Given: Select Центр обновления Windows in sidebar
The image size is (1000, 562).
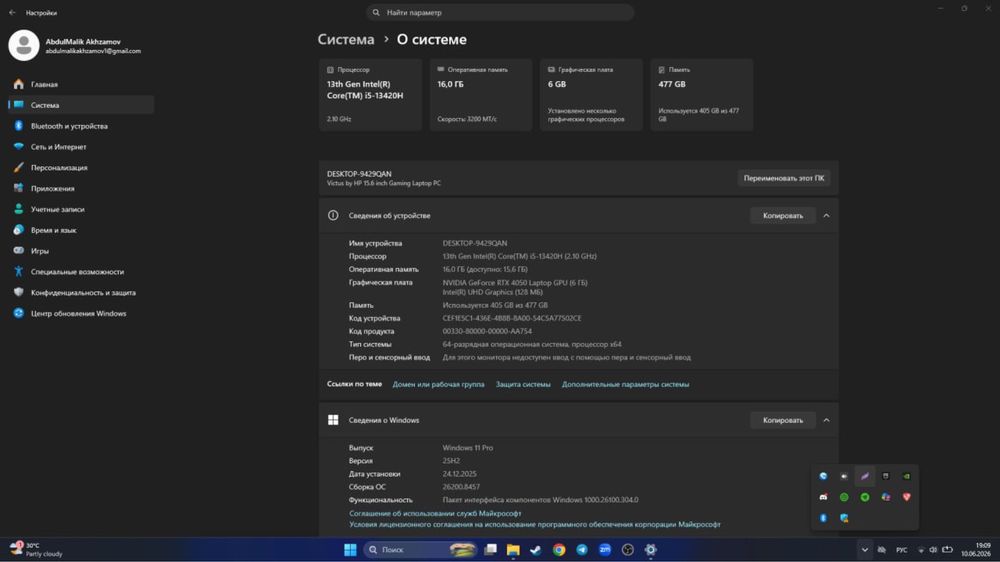Looking at the screenshot, I should coord(81,313).
